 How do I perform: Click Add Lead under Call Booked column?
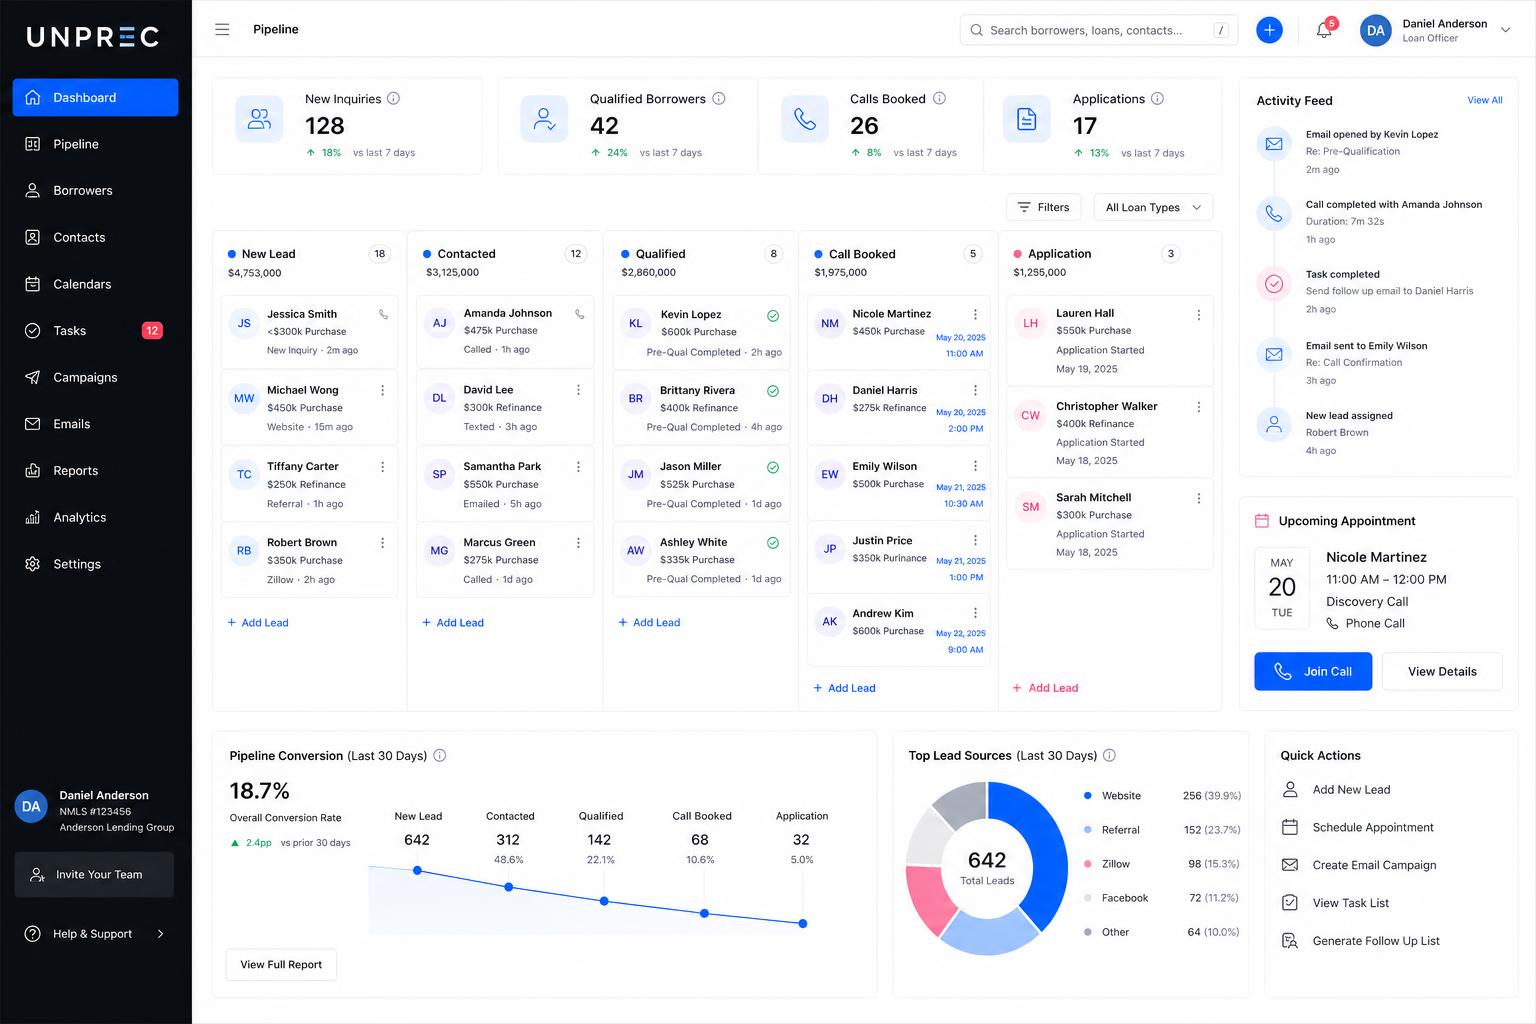(x=844, y=688)
